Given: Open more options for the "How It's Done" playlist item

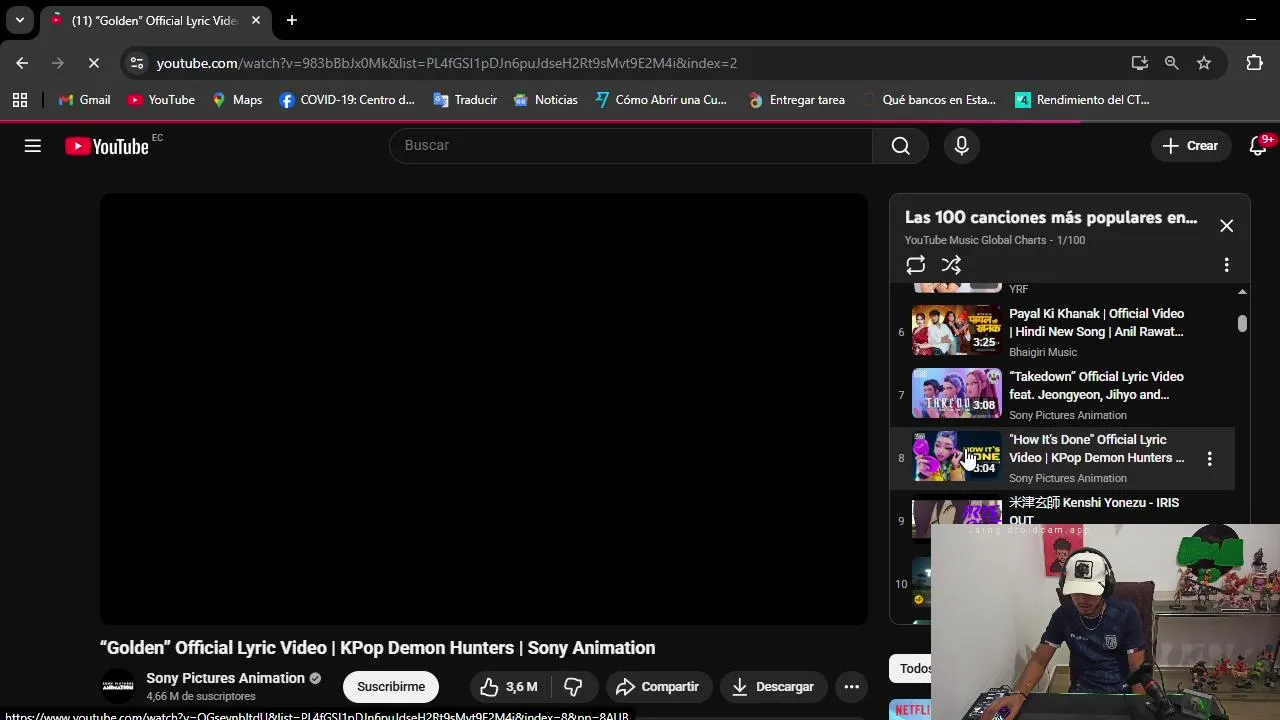Looking at the screenshot, I should (1209, 459).
